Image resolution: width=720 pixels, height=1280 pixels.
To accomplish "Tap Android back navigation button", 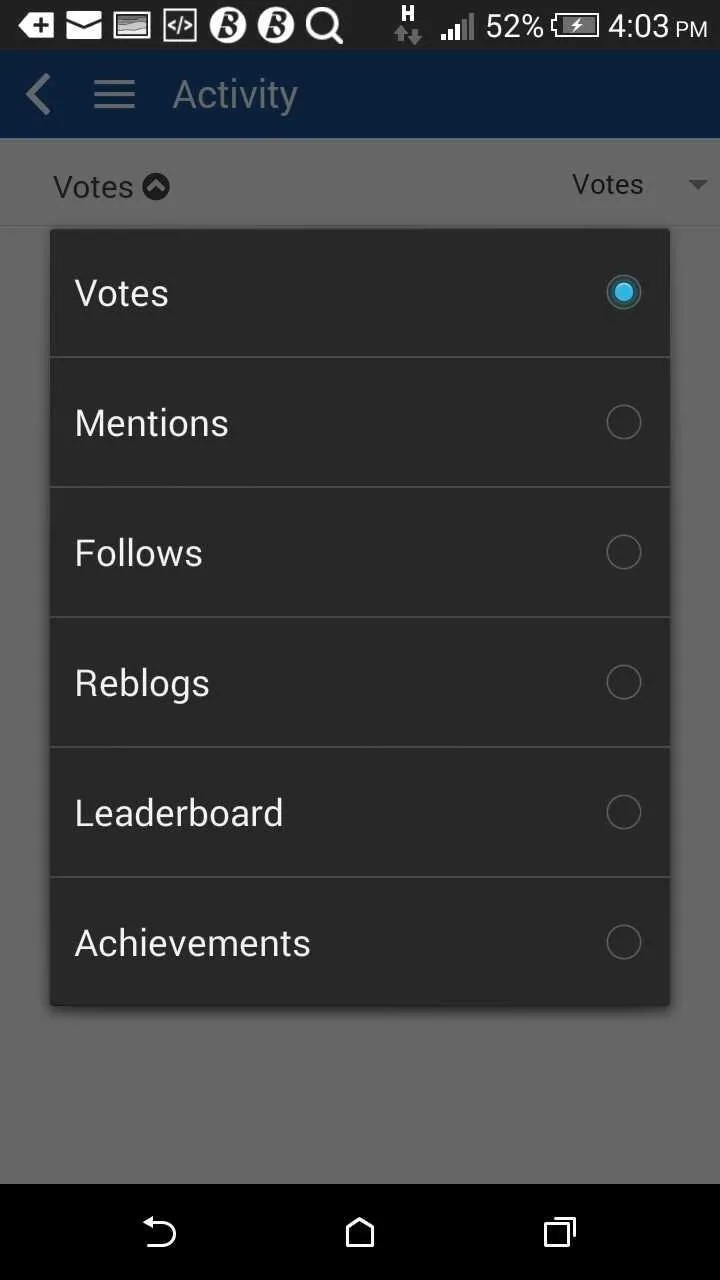I will 159,1232.
